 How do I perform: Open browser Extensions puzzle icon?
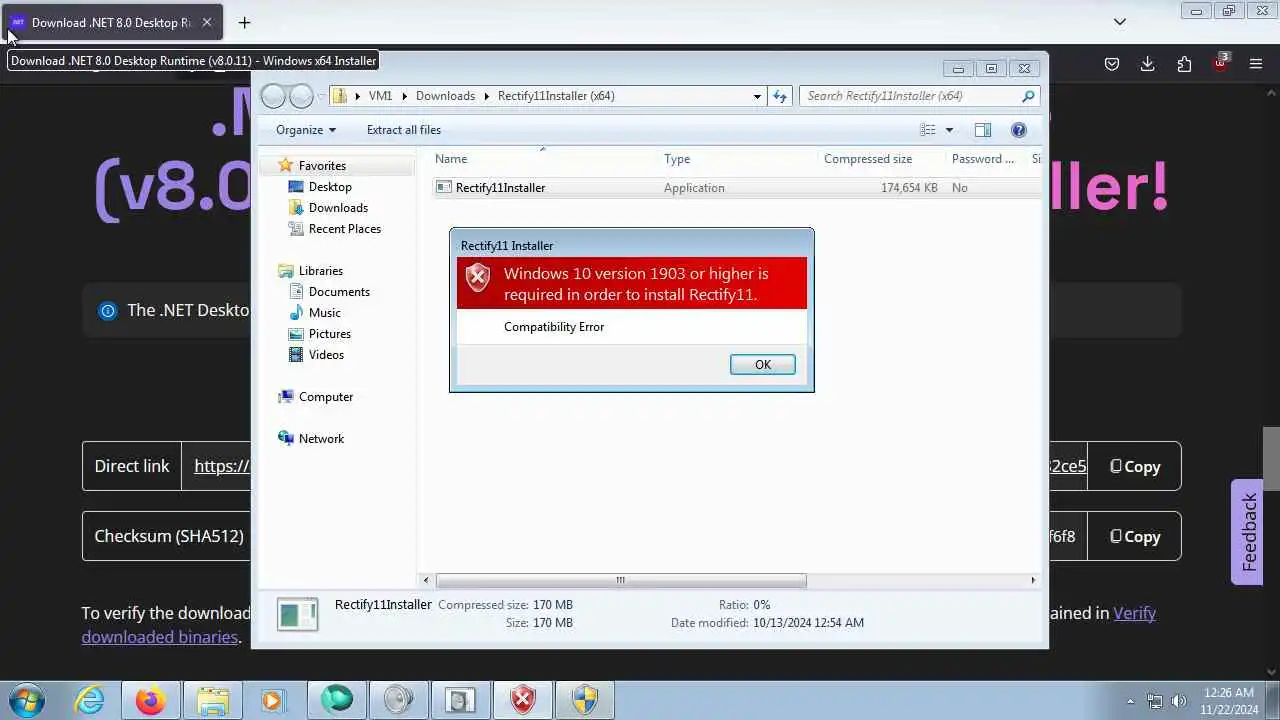point(1184,64)
